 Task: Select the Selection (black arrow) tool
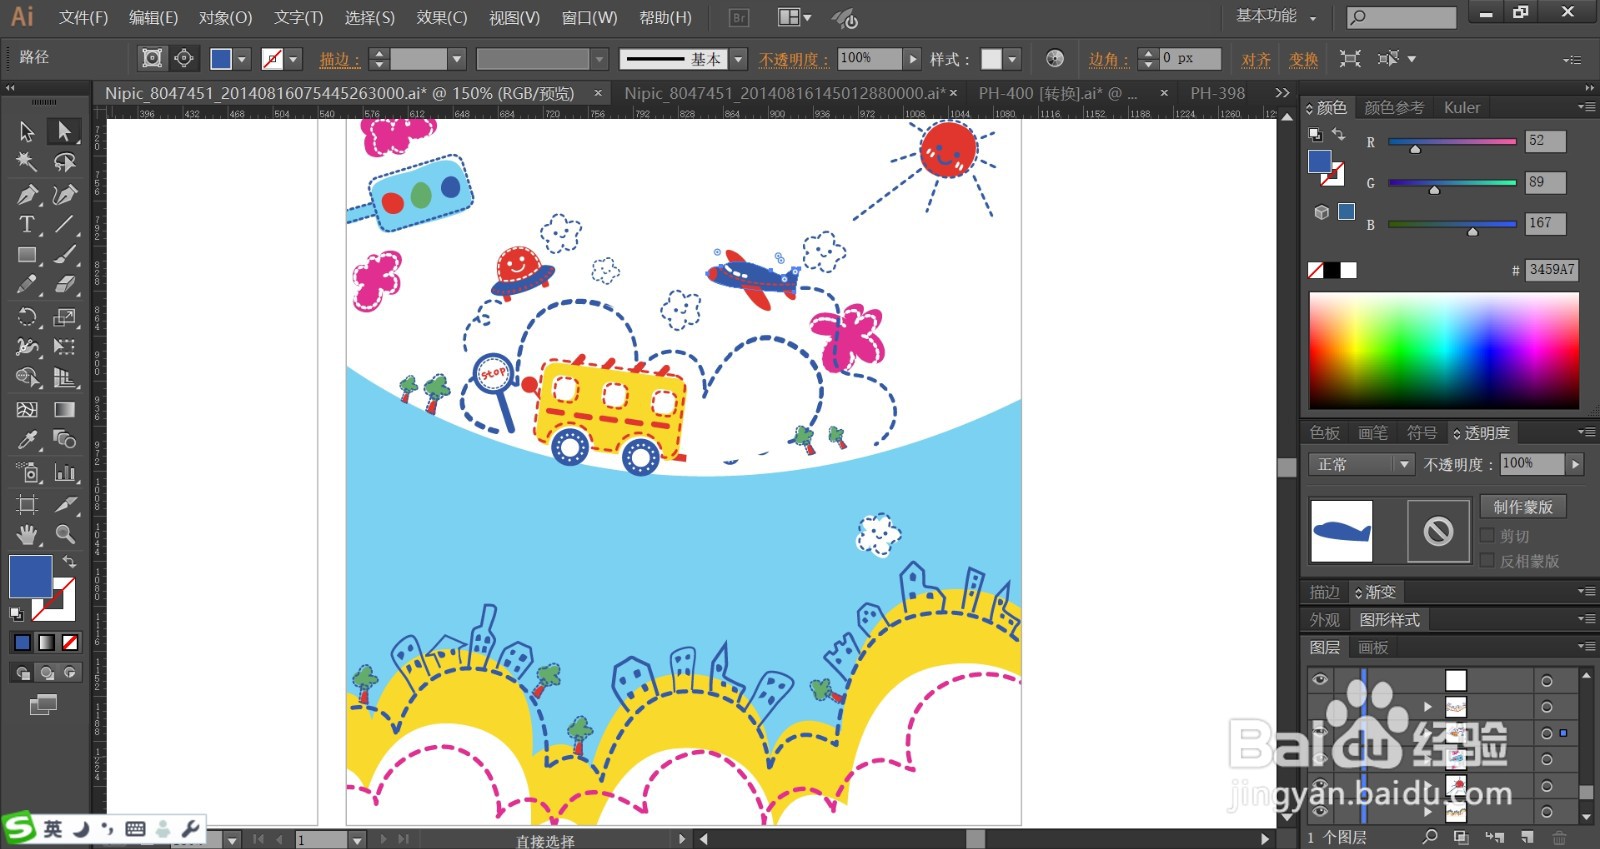(x=27, y=131)
